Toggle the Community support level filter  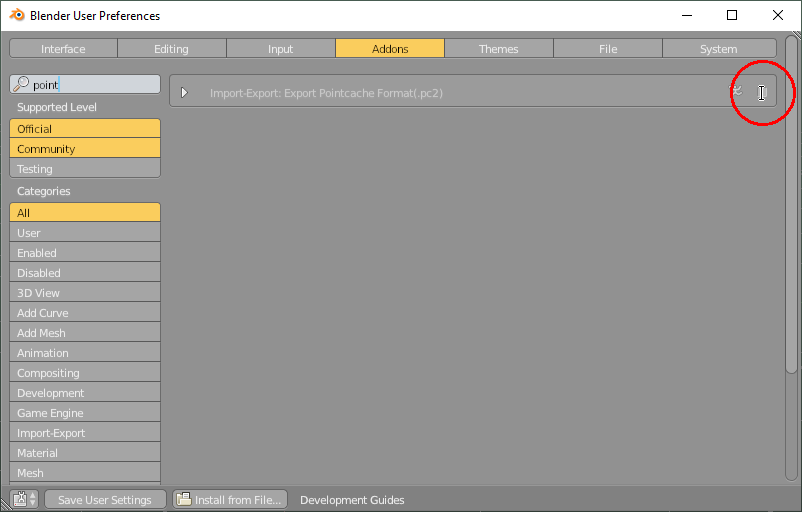85,148
